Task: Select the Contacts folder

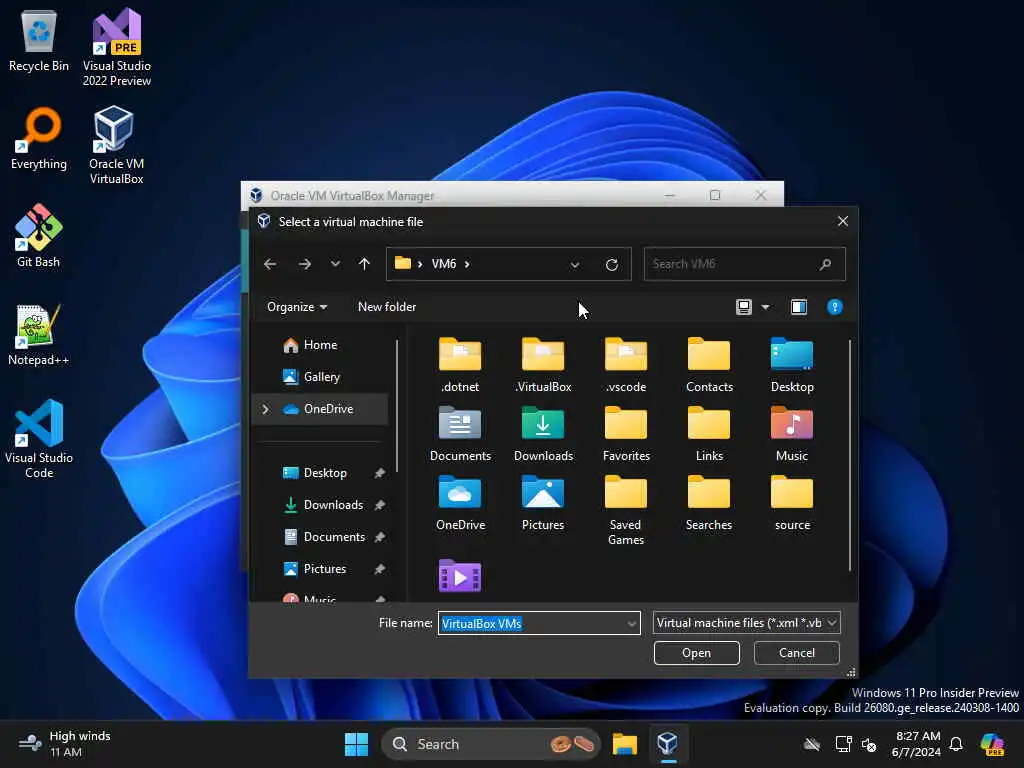Action: click(709, 365)
